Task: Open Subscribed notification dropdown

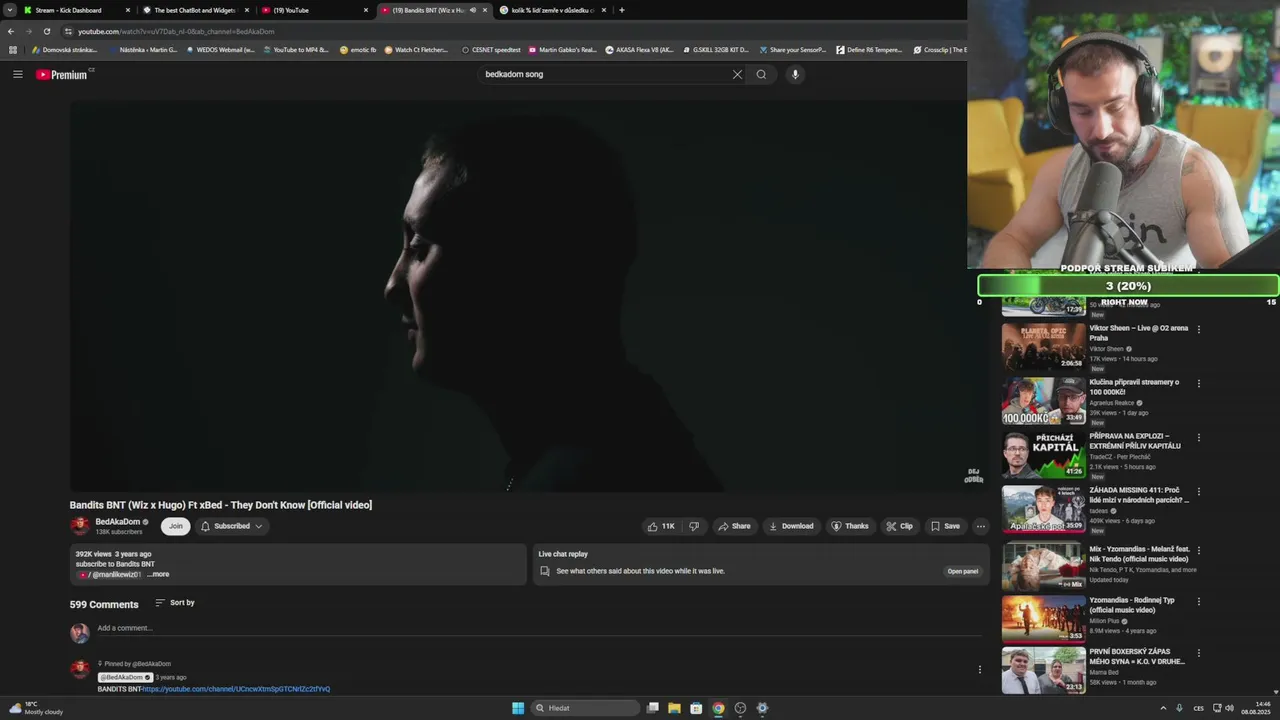Action: tap(231, 526)
